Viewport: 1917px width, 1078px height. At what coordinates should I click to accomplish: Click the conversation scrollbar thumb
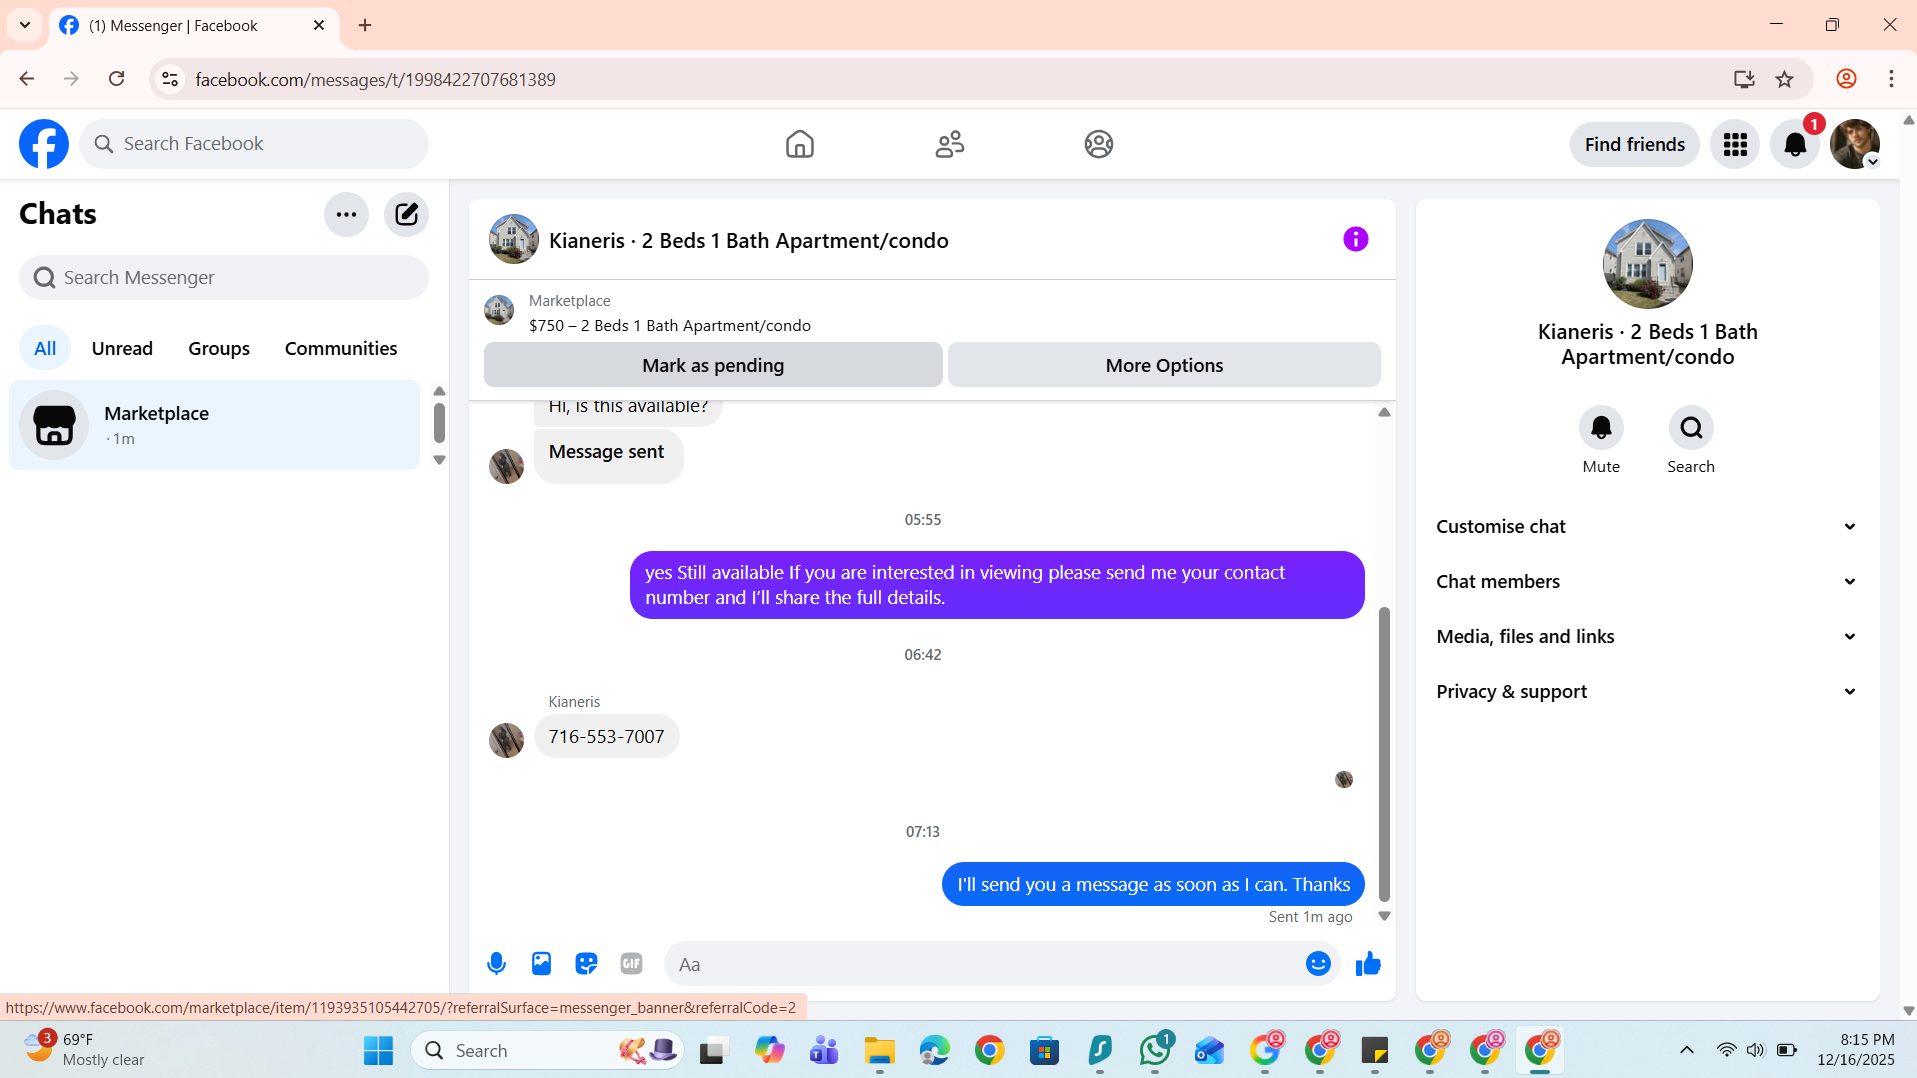click(x=1384, y=754)
